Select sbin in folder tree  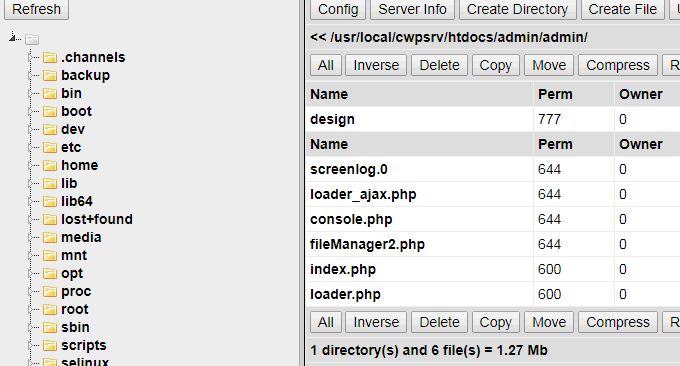click(75, 327)
